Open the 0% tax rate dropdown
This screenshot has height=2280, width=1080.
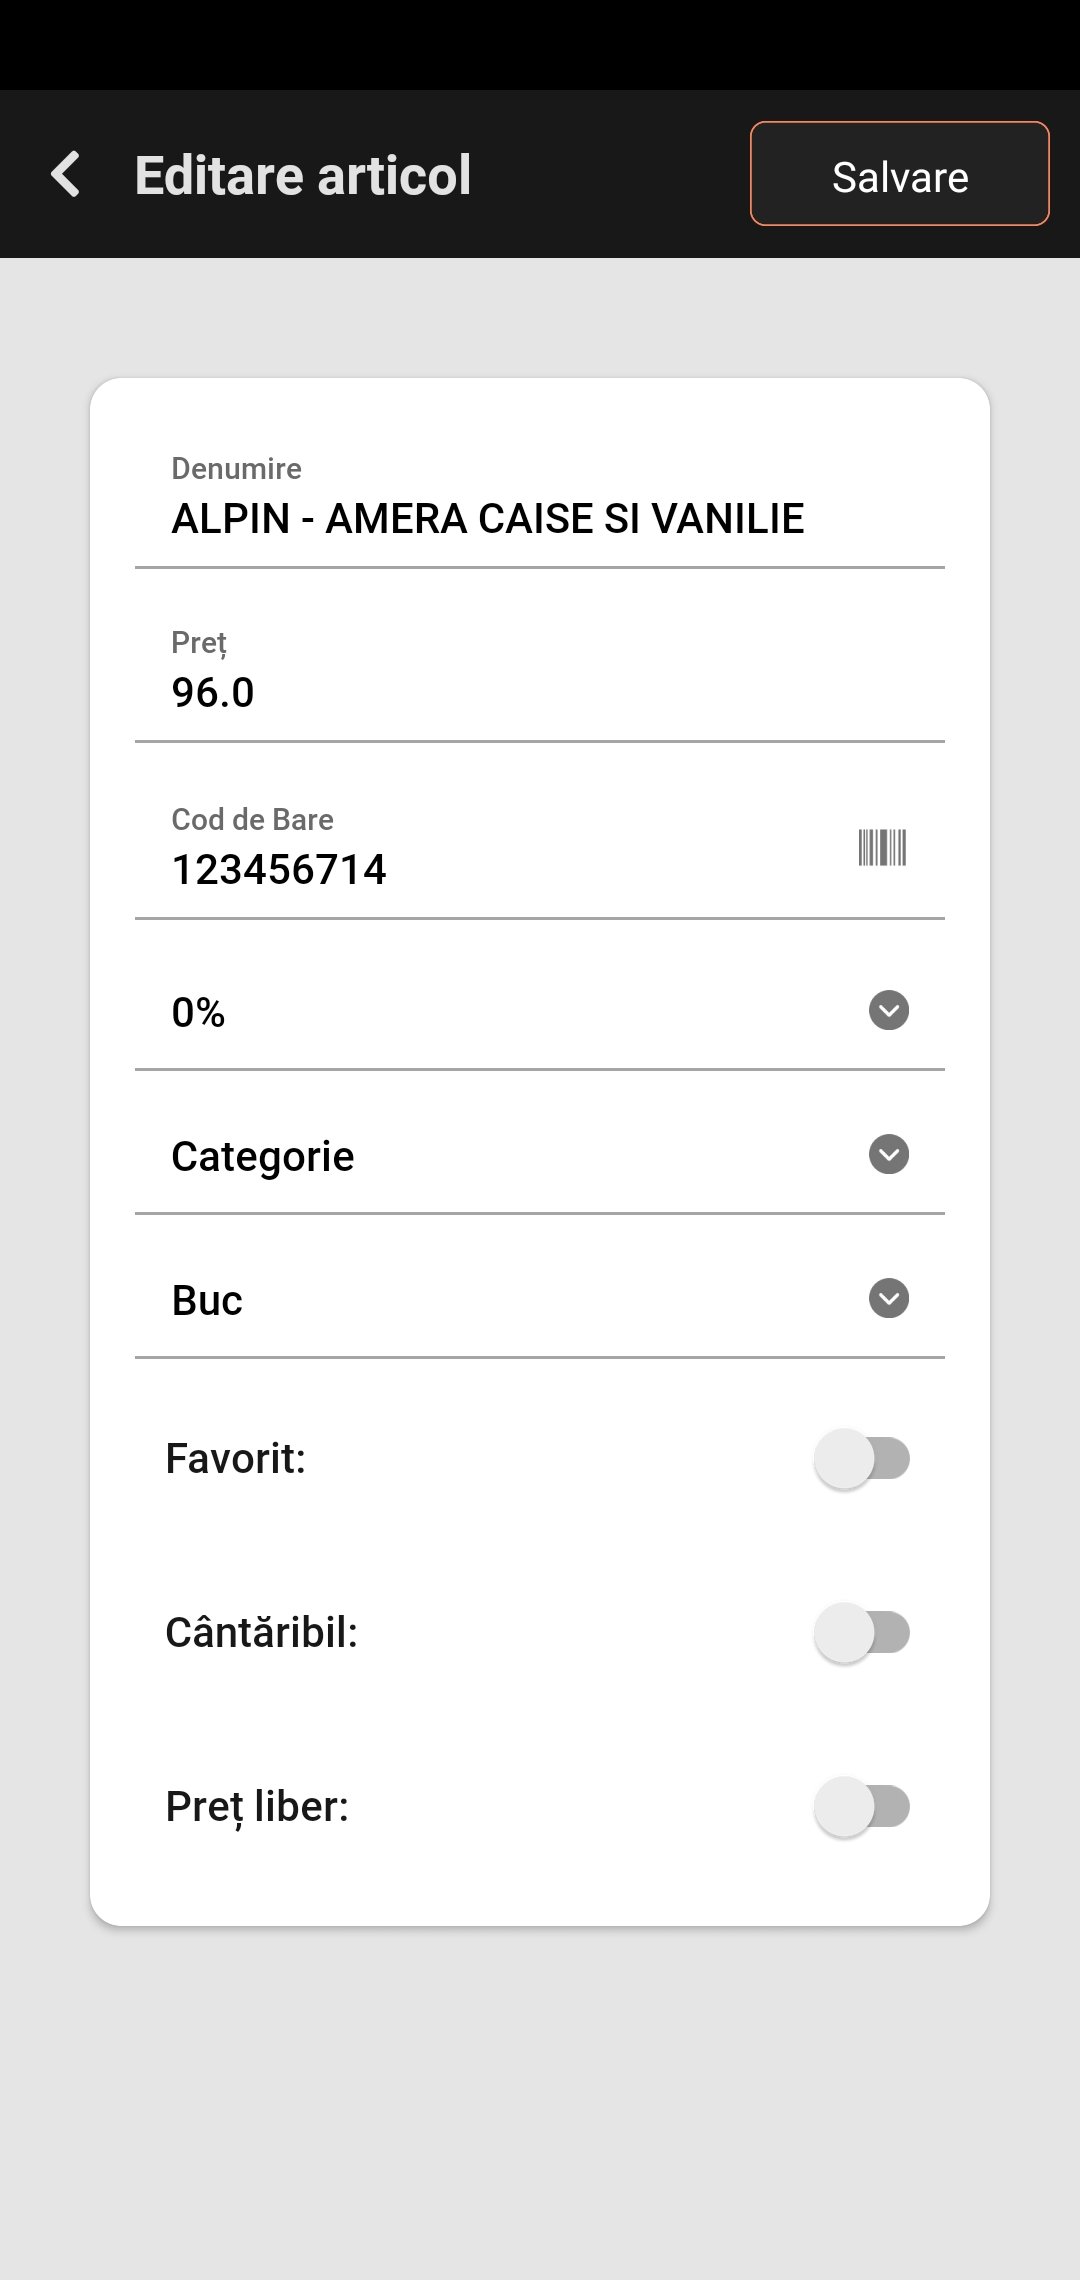point(500,1012)
